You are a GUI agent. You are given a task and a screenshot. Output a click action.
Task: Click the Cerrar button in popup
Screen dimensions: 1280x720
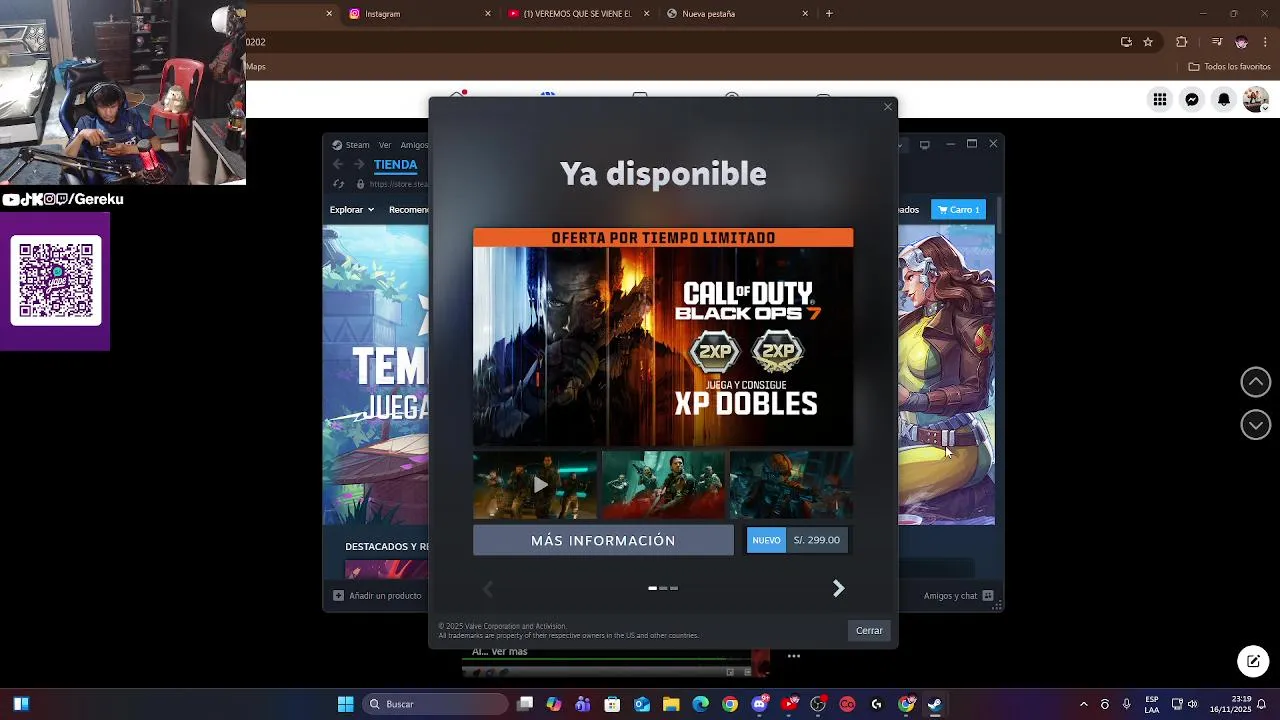click(x=869, y=630)
